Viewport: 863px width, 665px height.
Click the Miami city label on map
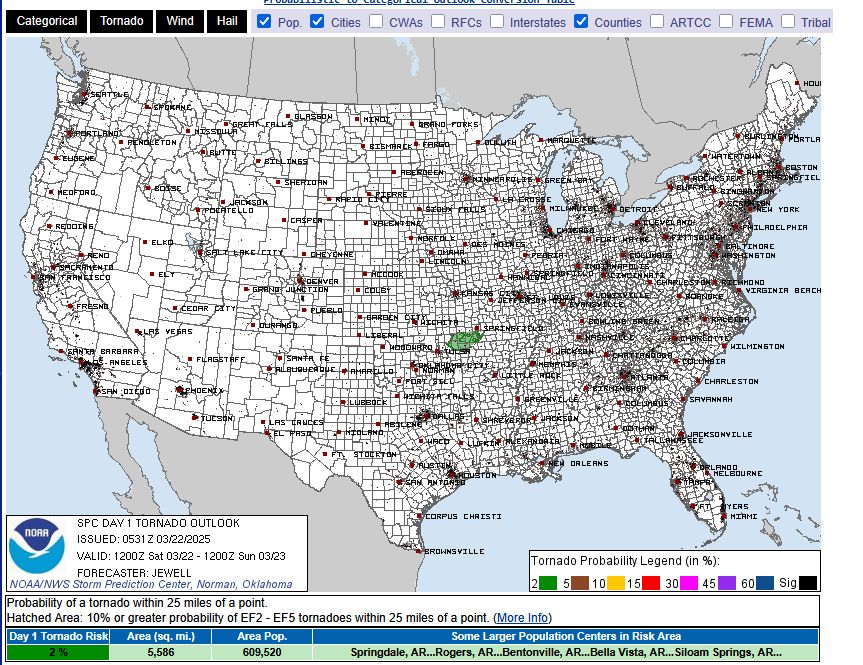pyautogui.click(x=744, y=516)
